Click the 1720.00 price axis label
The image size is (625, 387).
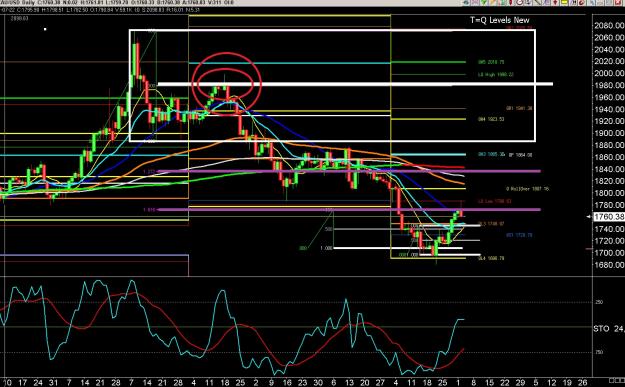click(609, 241)
